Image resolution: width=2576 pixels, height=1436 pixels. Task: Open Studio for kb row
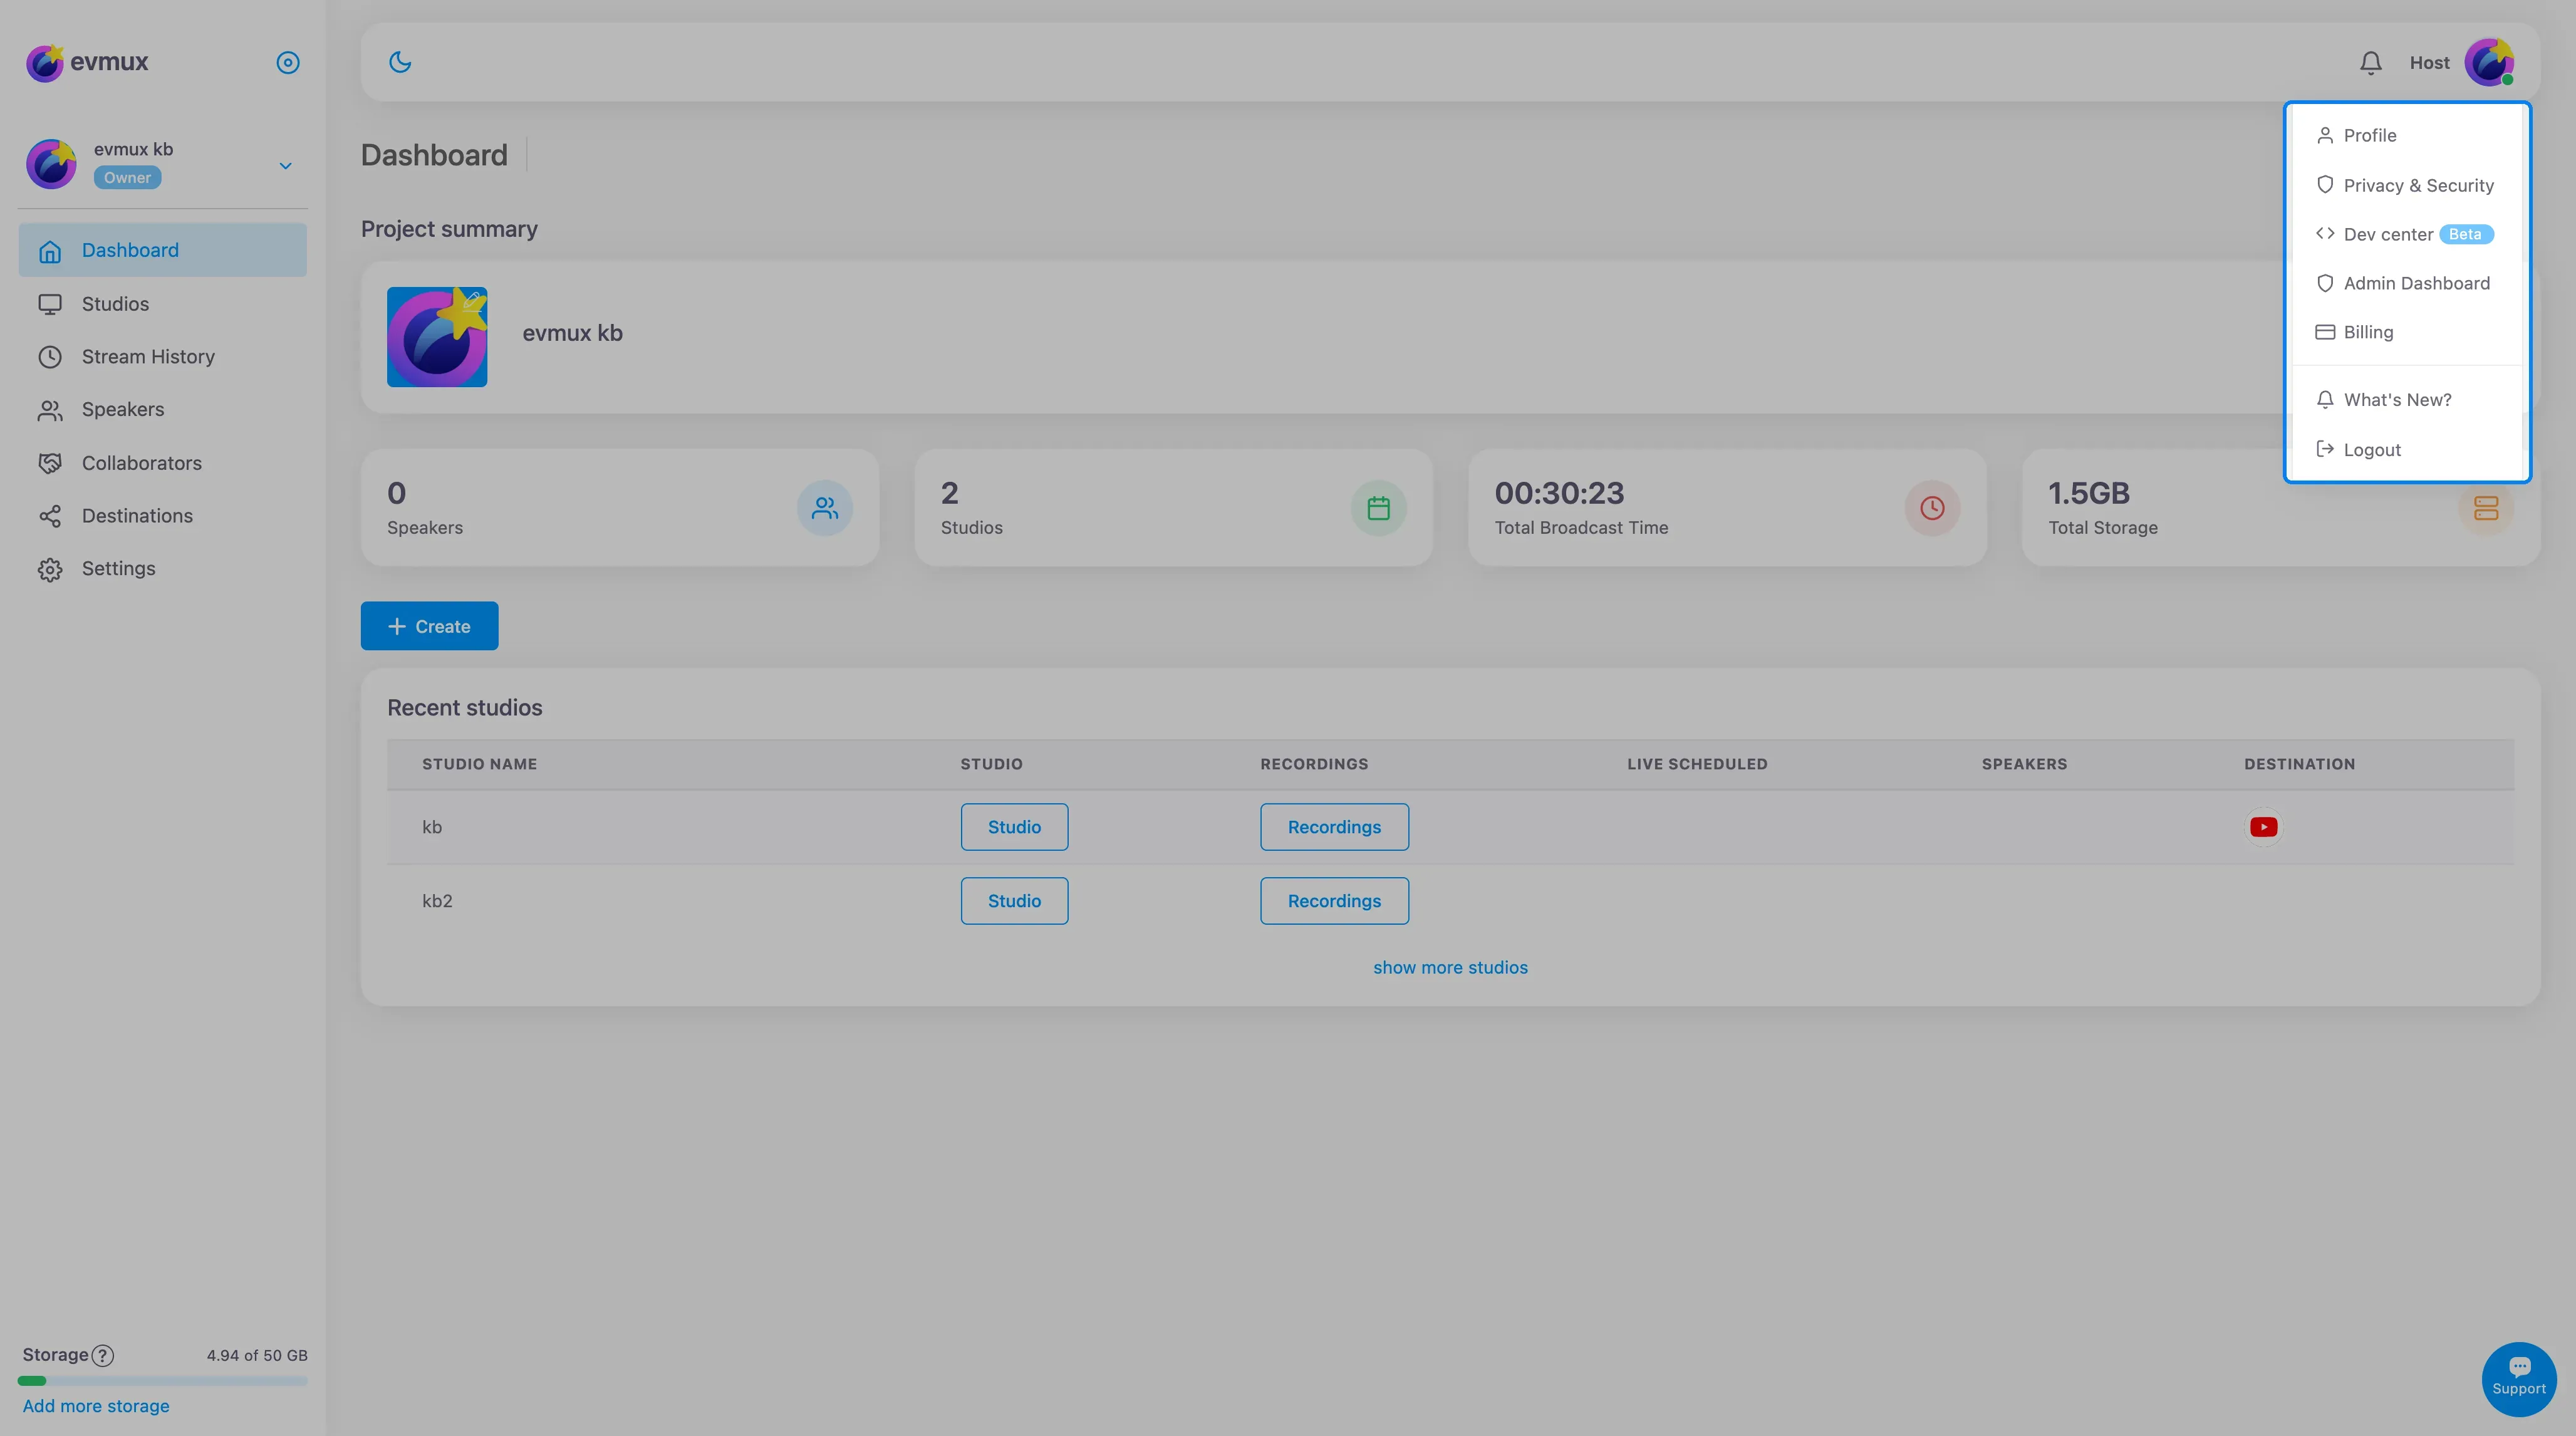[1014, 827]
